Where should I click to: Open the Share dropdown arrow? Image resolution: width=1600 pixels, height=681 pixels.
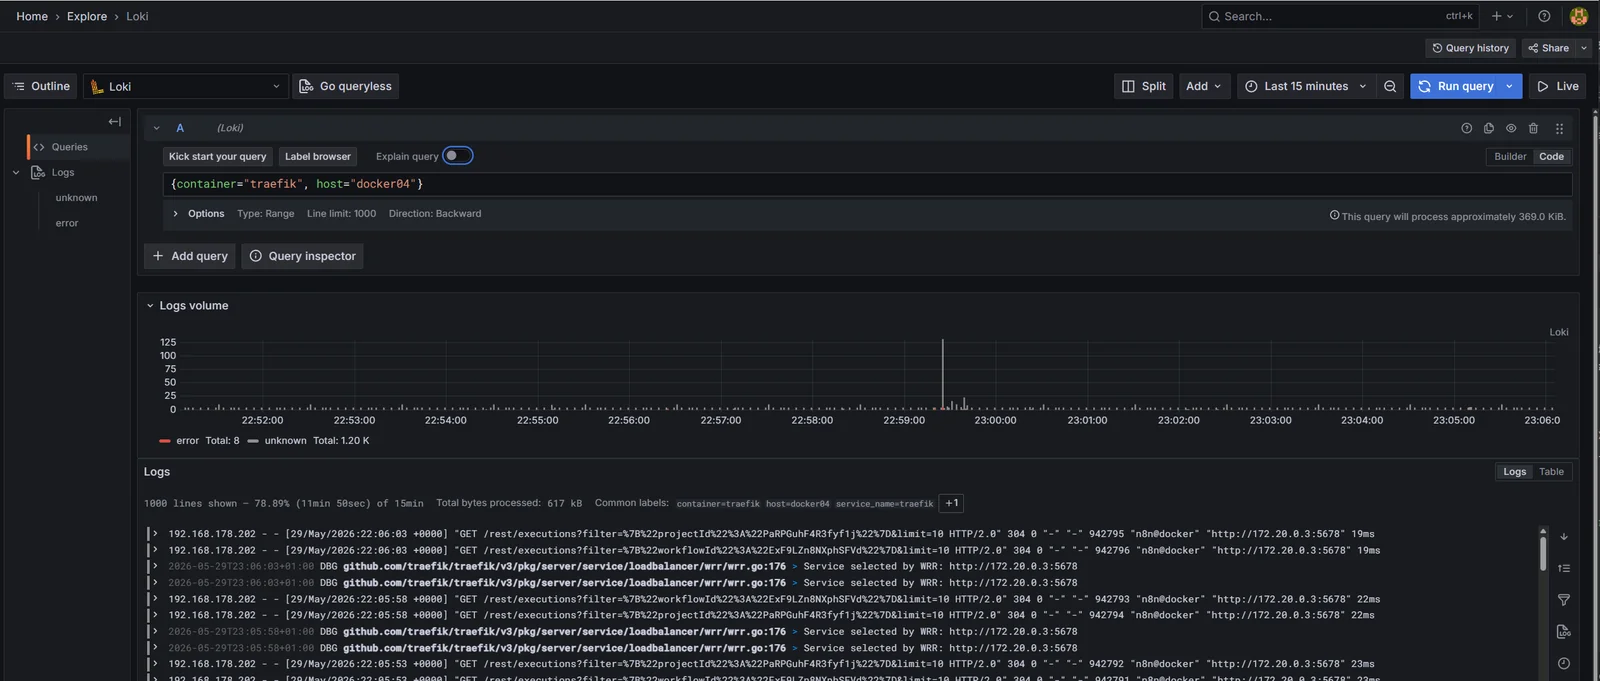pyautogui.click(x=1584, y=48)
